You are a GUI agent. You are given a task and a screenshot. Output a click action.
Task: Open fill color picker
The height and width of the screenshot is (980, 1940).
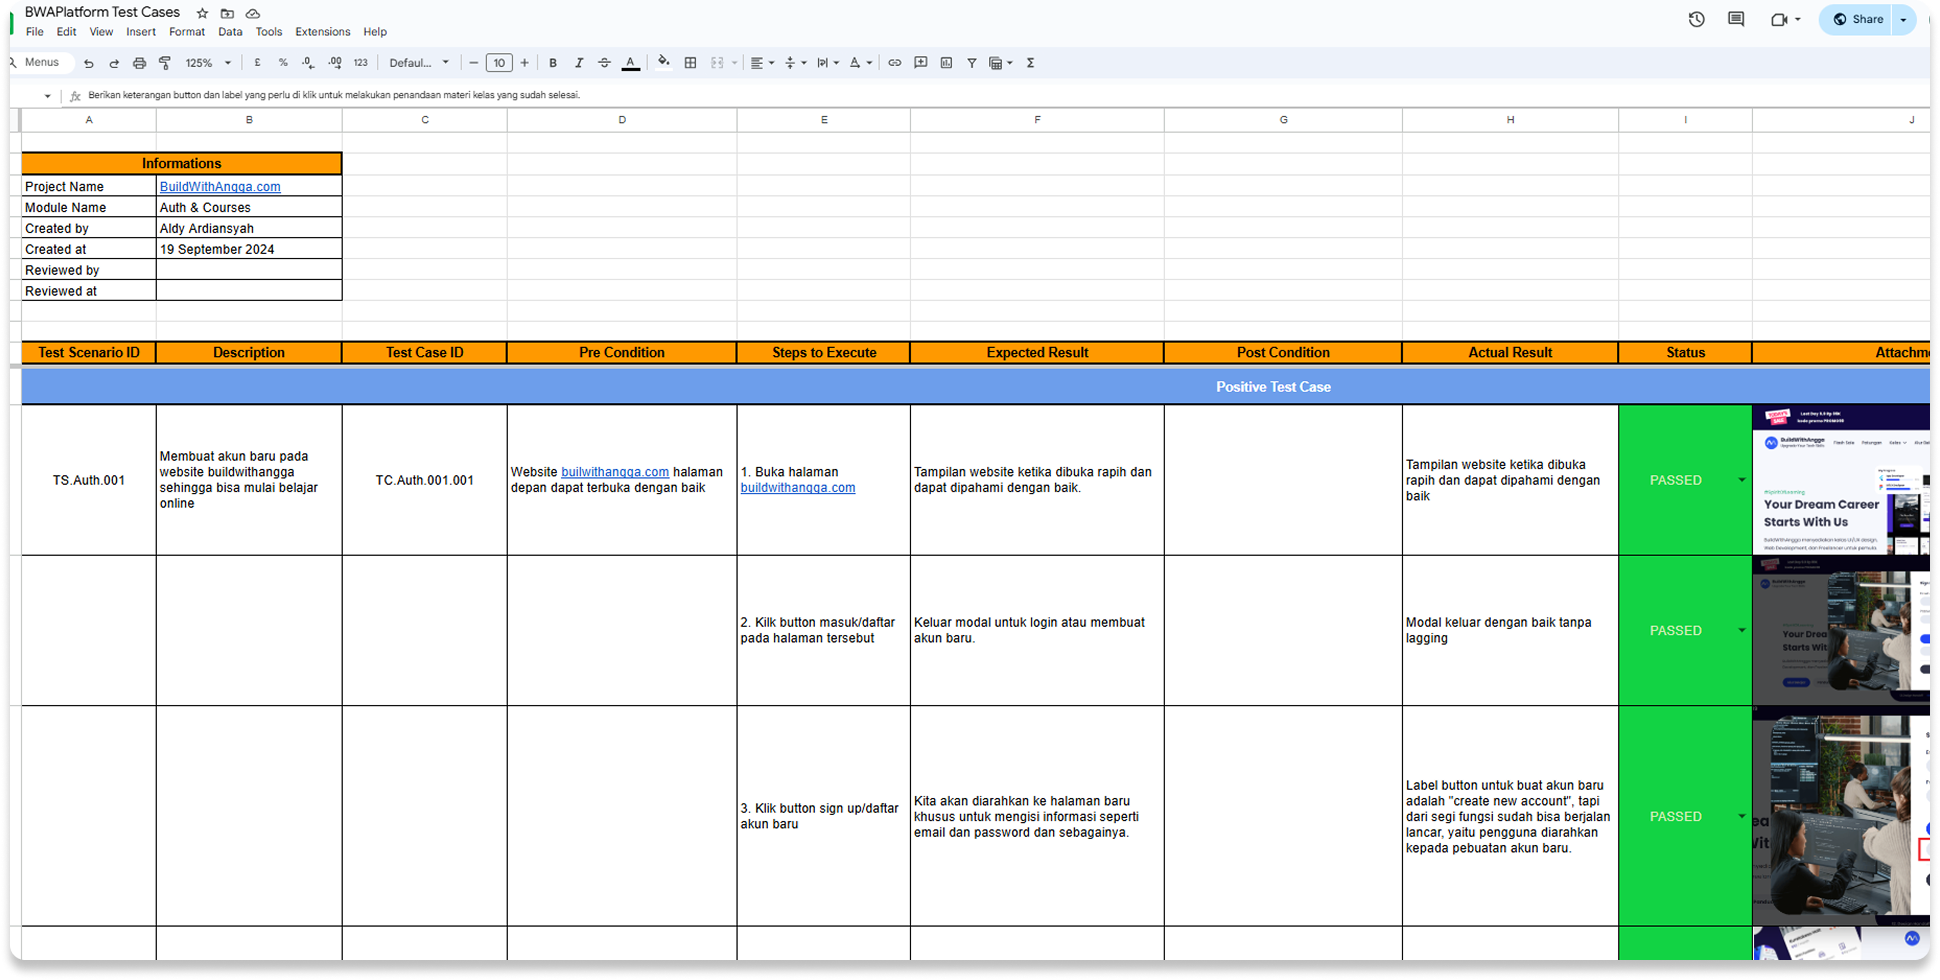click(664, 63)
